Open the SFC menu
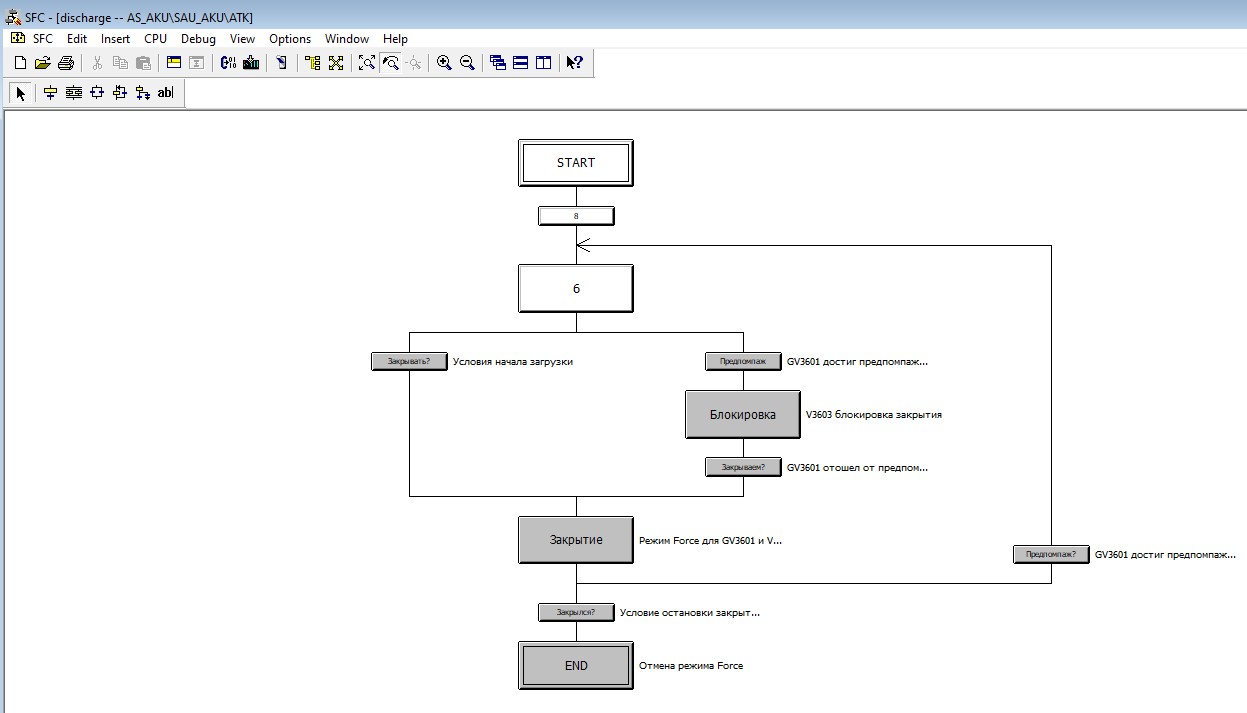This screenshot has width=1247, height=713. (43, 39)
